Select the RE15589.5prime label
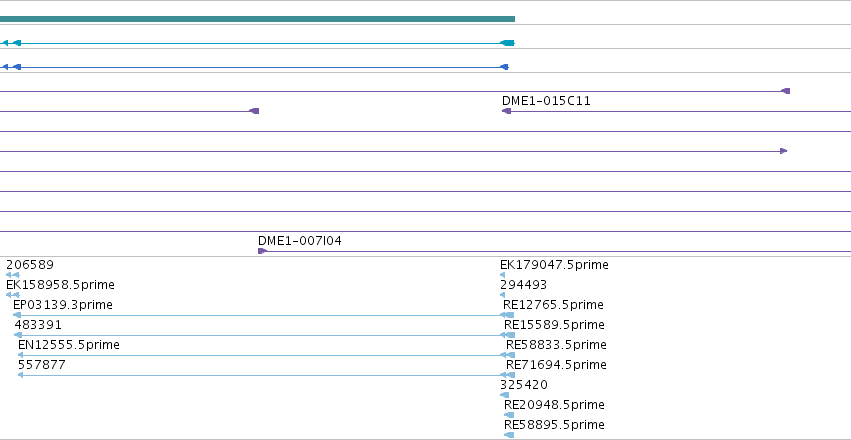 [554, 325]
